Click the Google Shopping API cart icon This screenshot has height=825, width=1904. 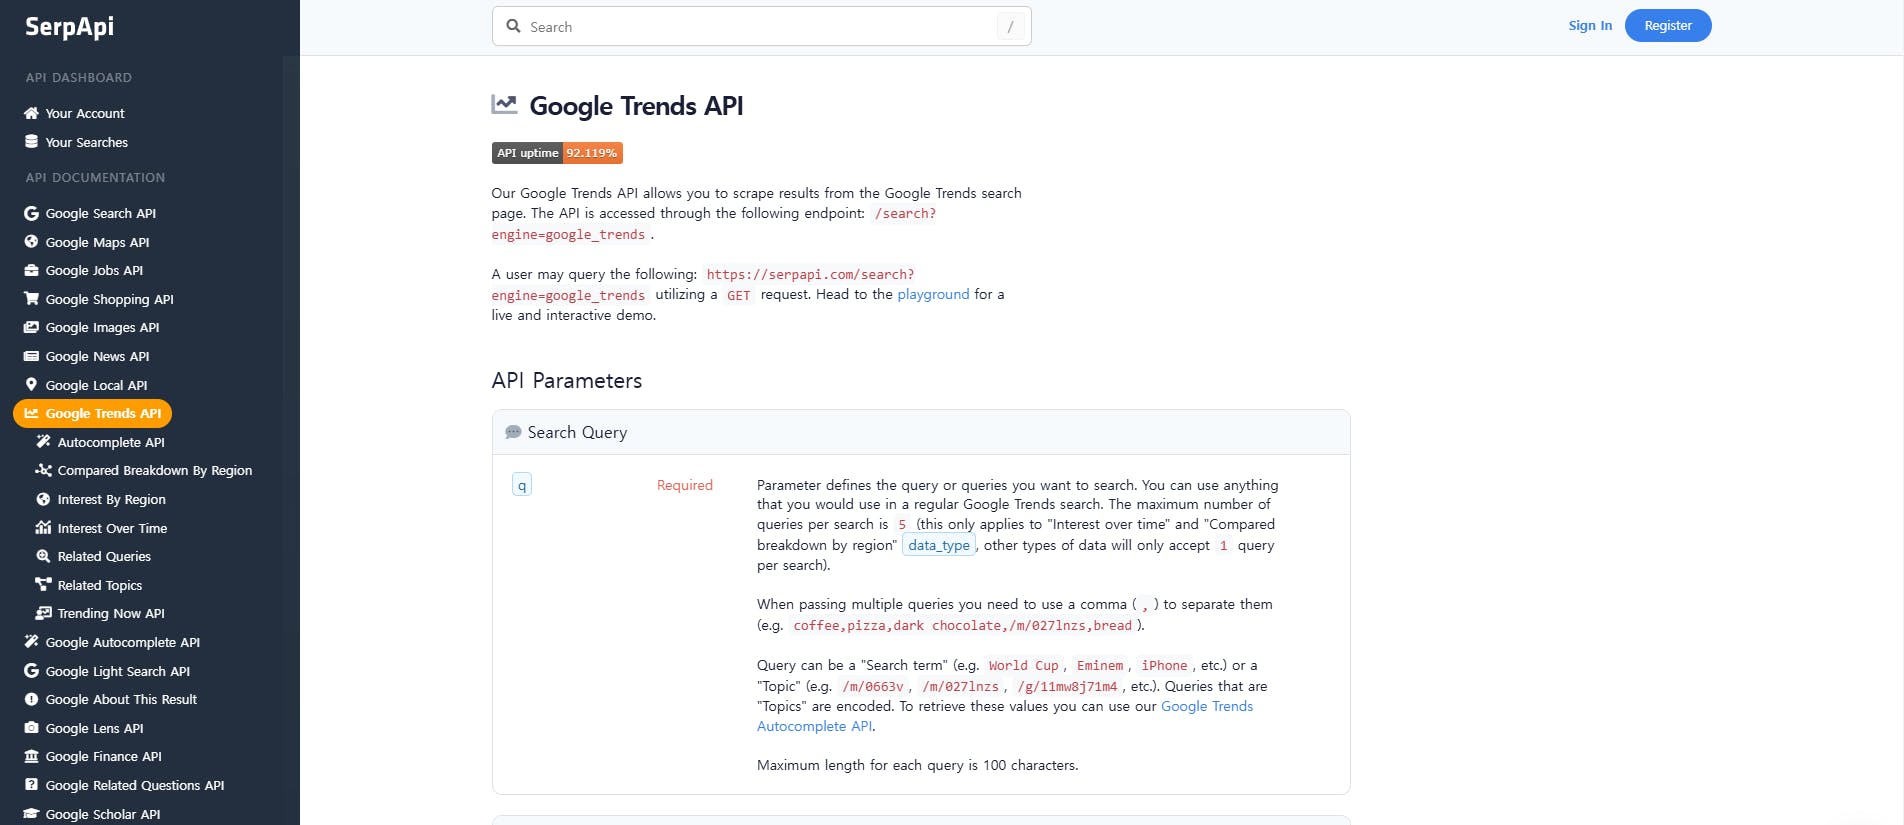point(31,299)
